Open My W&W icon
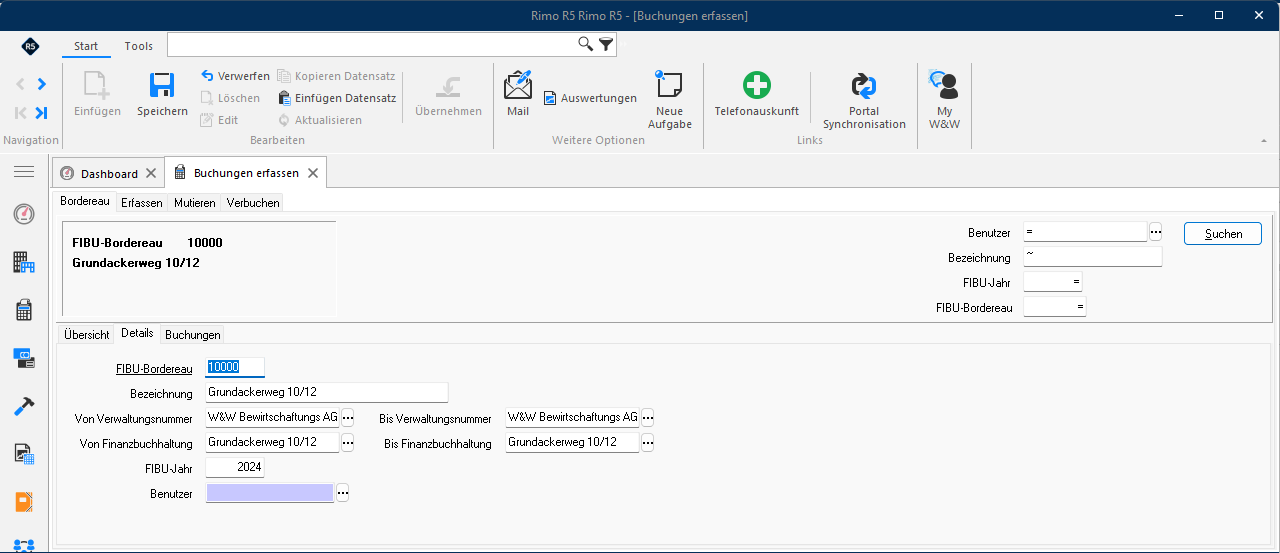 [x=943, y=85]
